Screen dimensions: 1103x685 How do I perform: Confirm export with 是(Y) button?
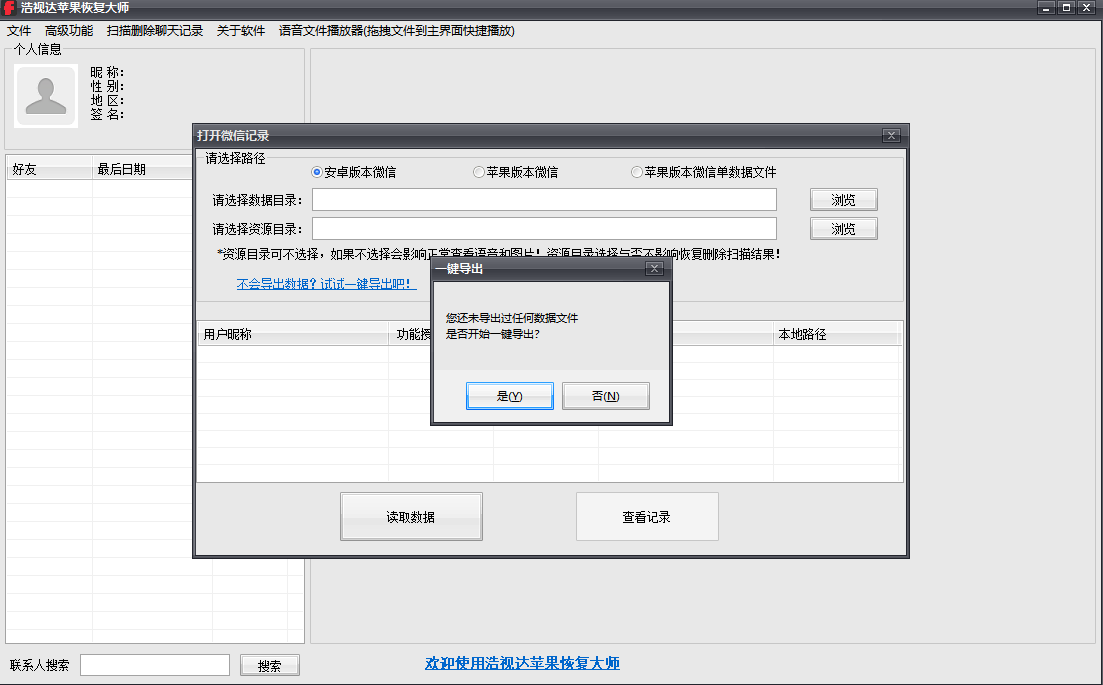coord(510,396)
